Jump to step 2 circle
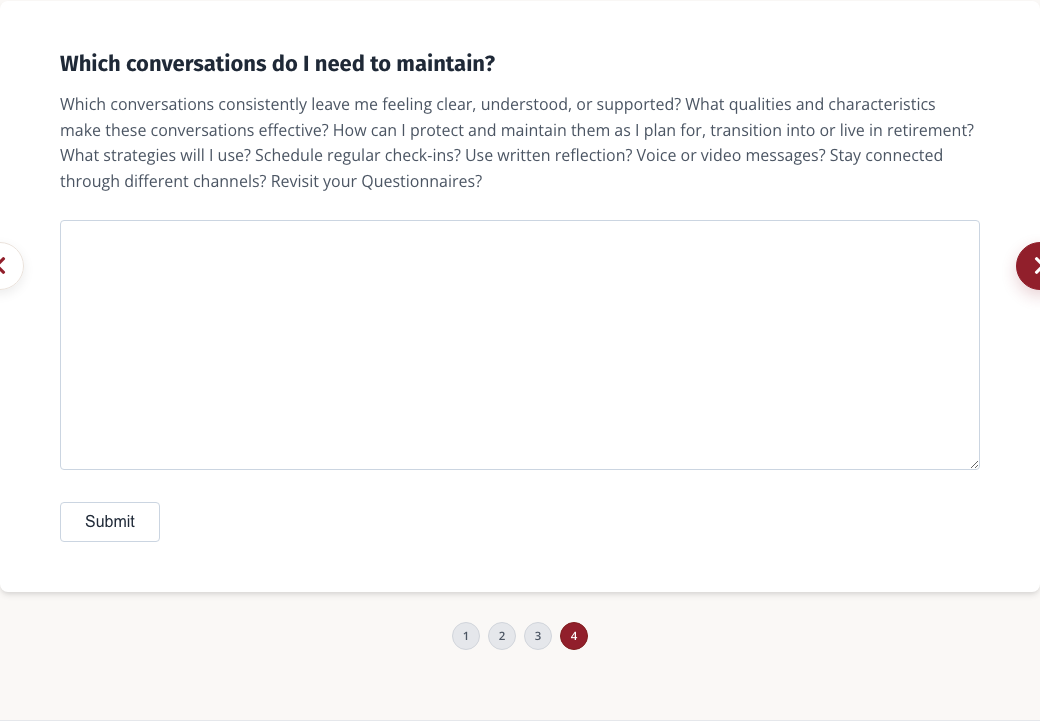 [x=502, y=636]
